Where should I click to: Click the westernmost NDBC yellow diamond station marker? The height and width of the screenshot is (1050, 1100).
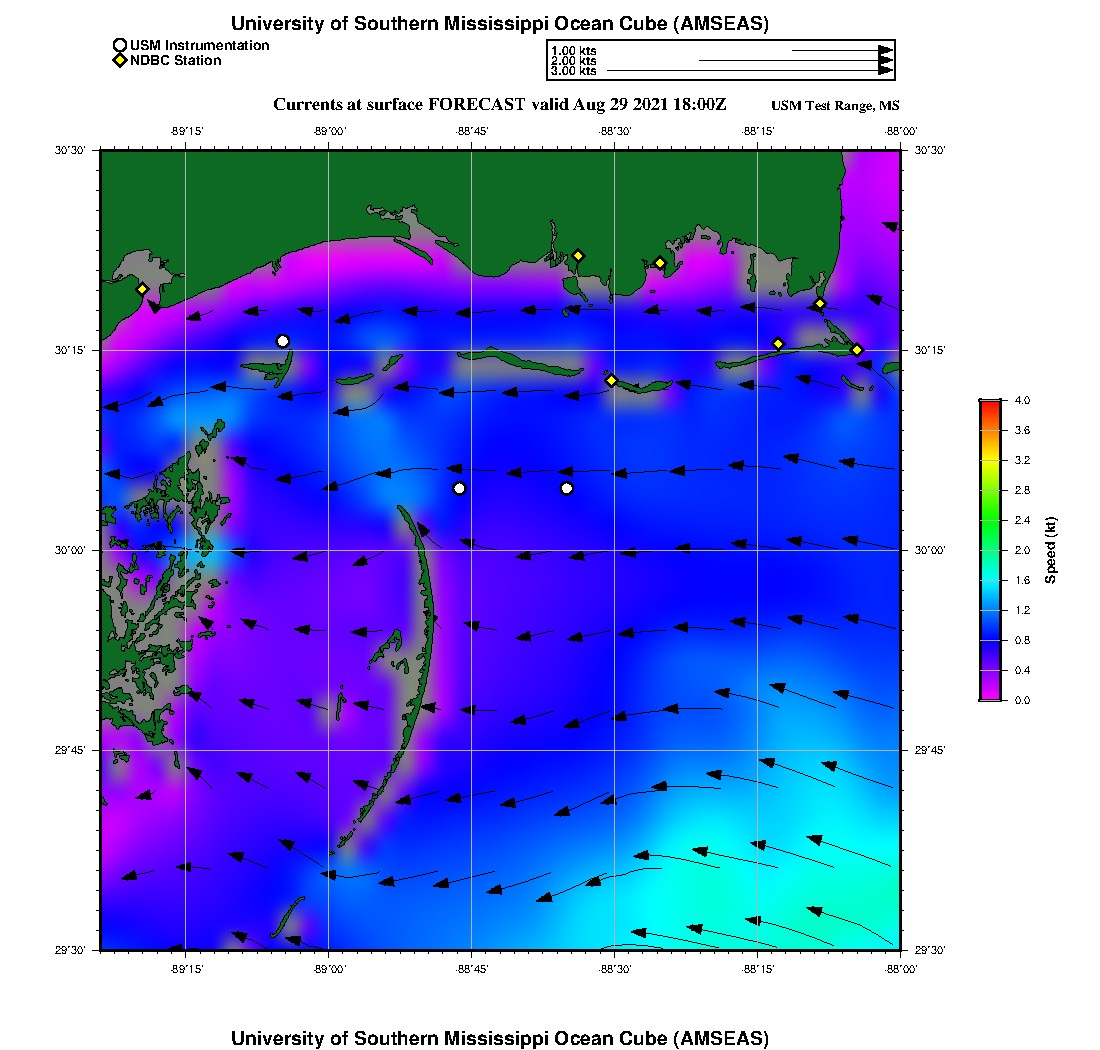click(142, 289)
